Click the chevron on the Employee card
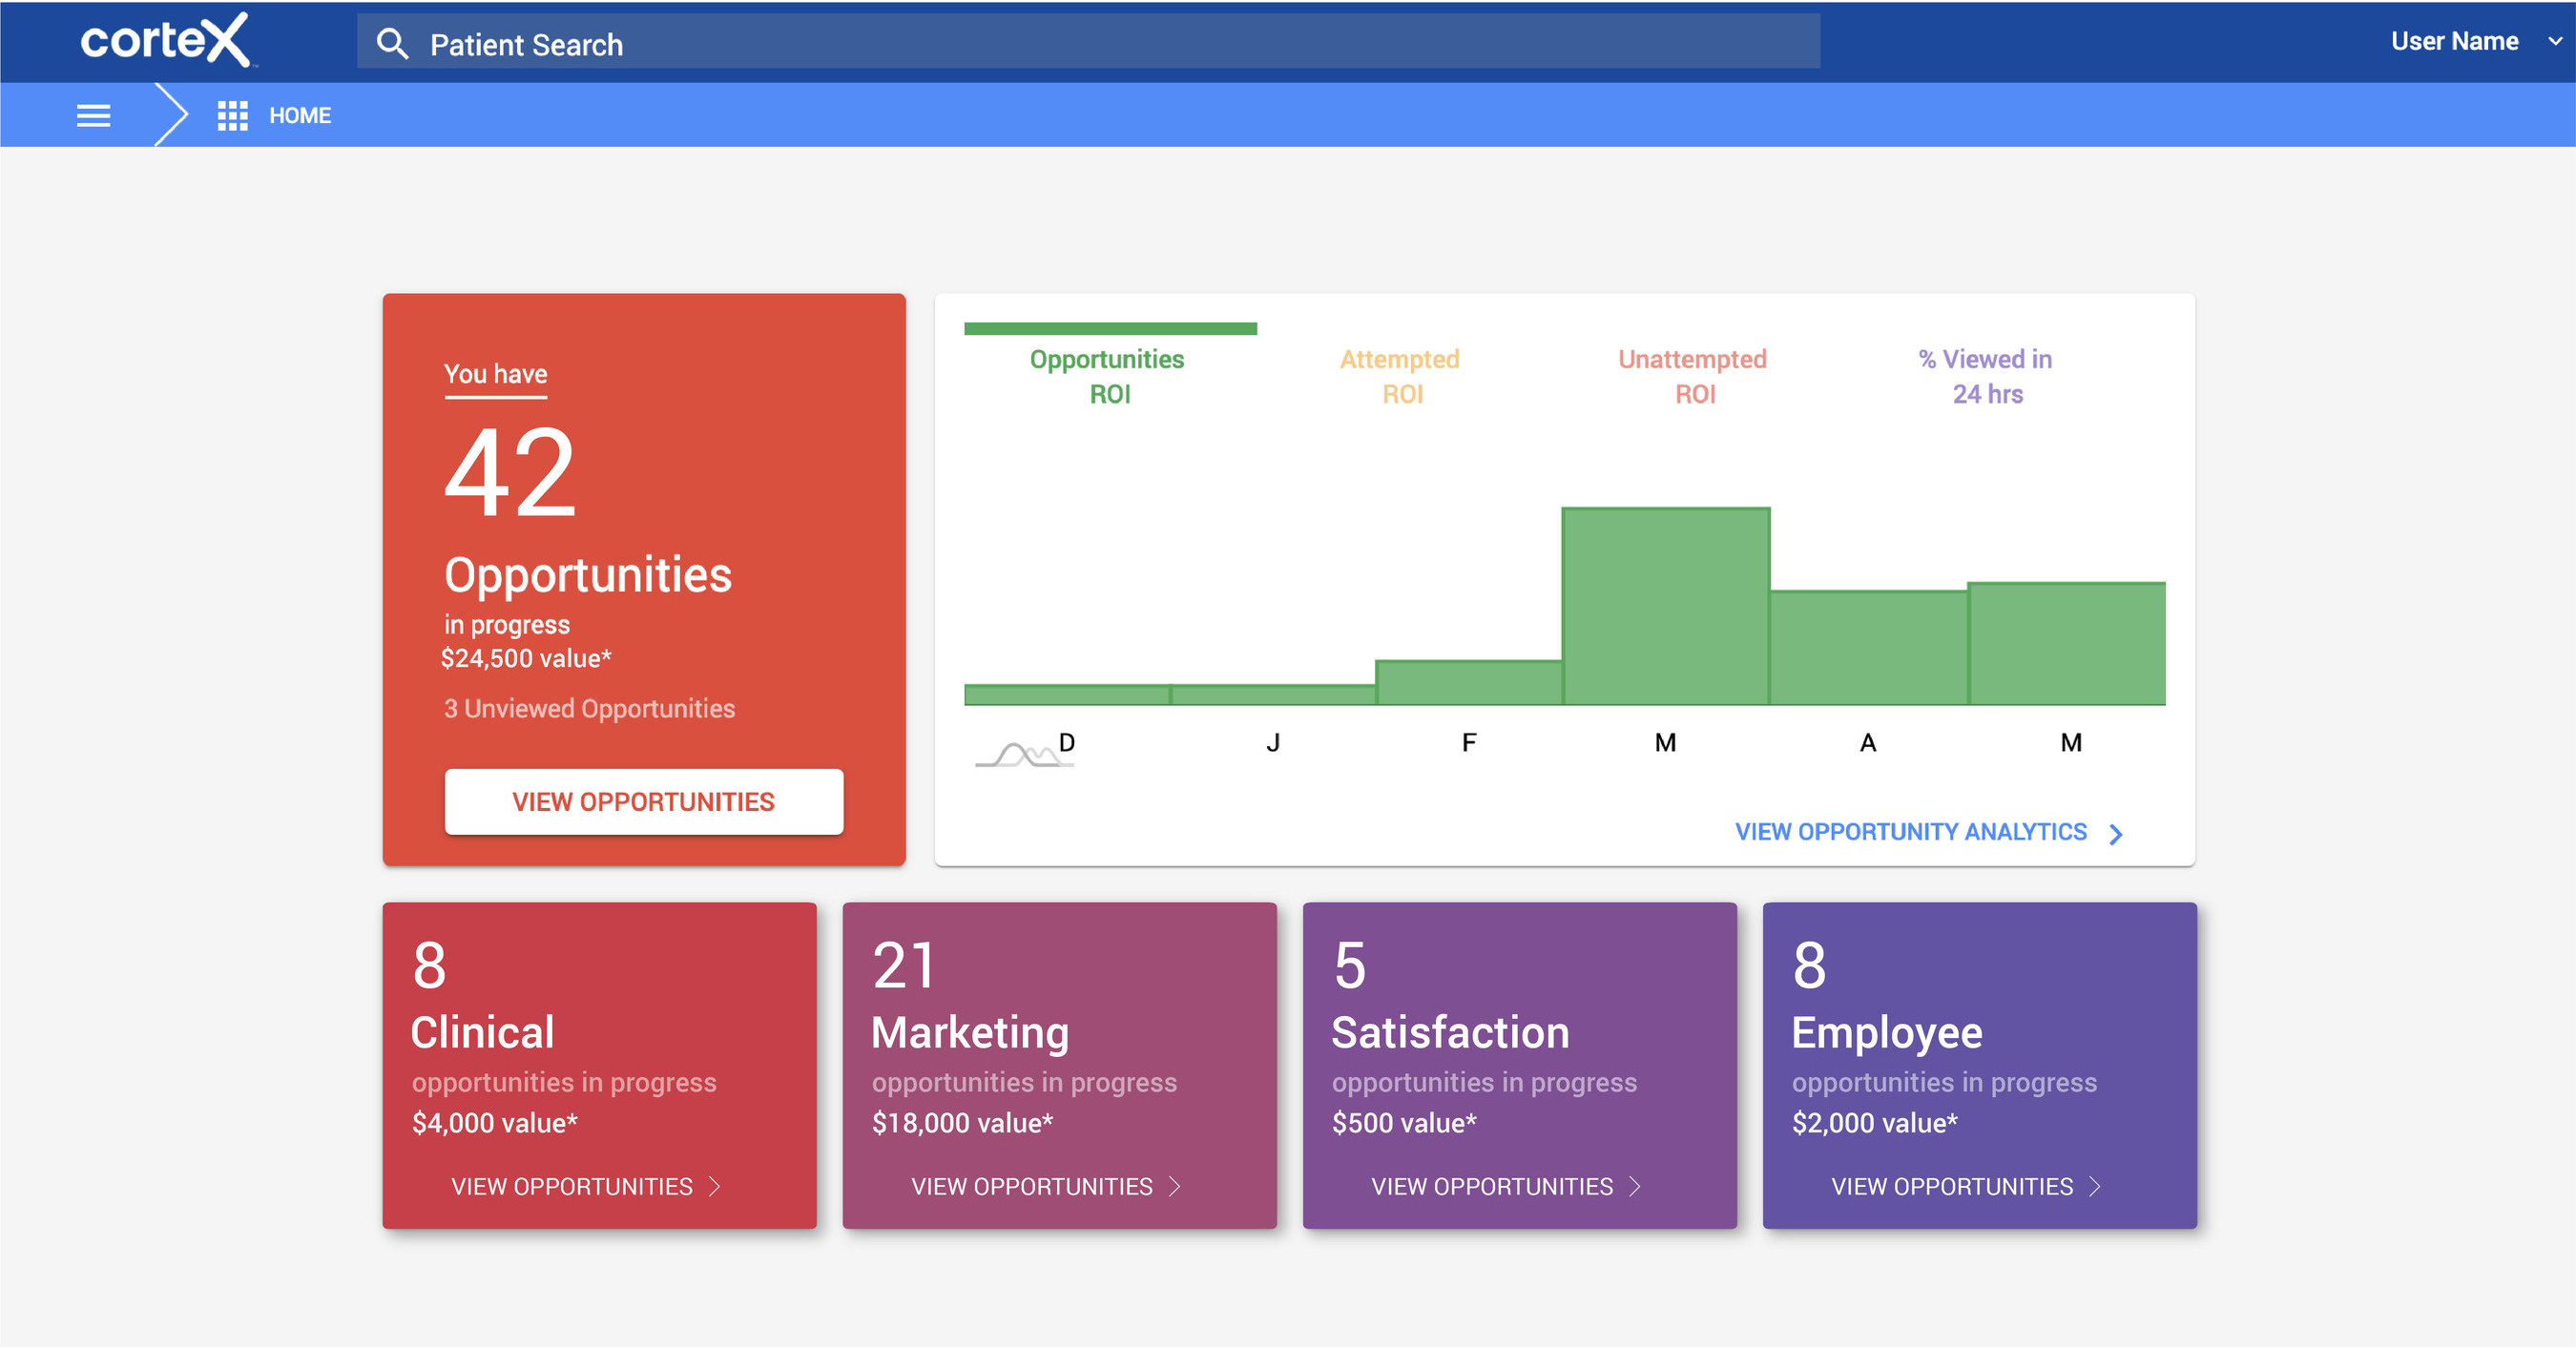 (2095, 1186)
